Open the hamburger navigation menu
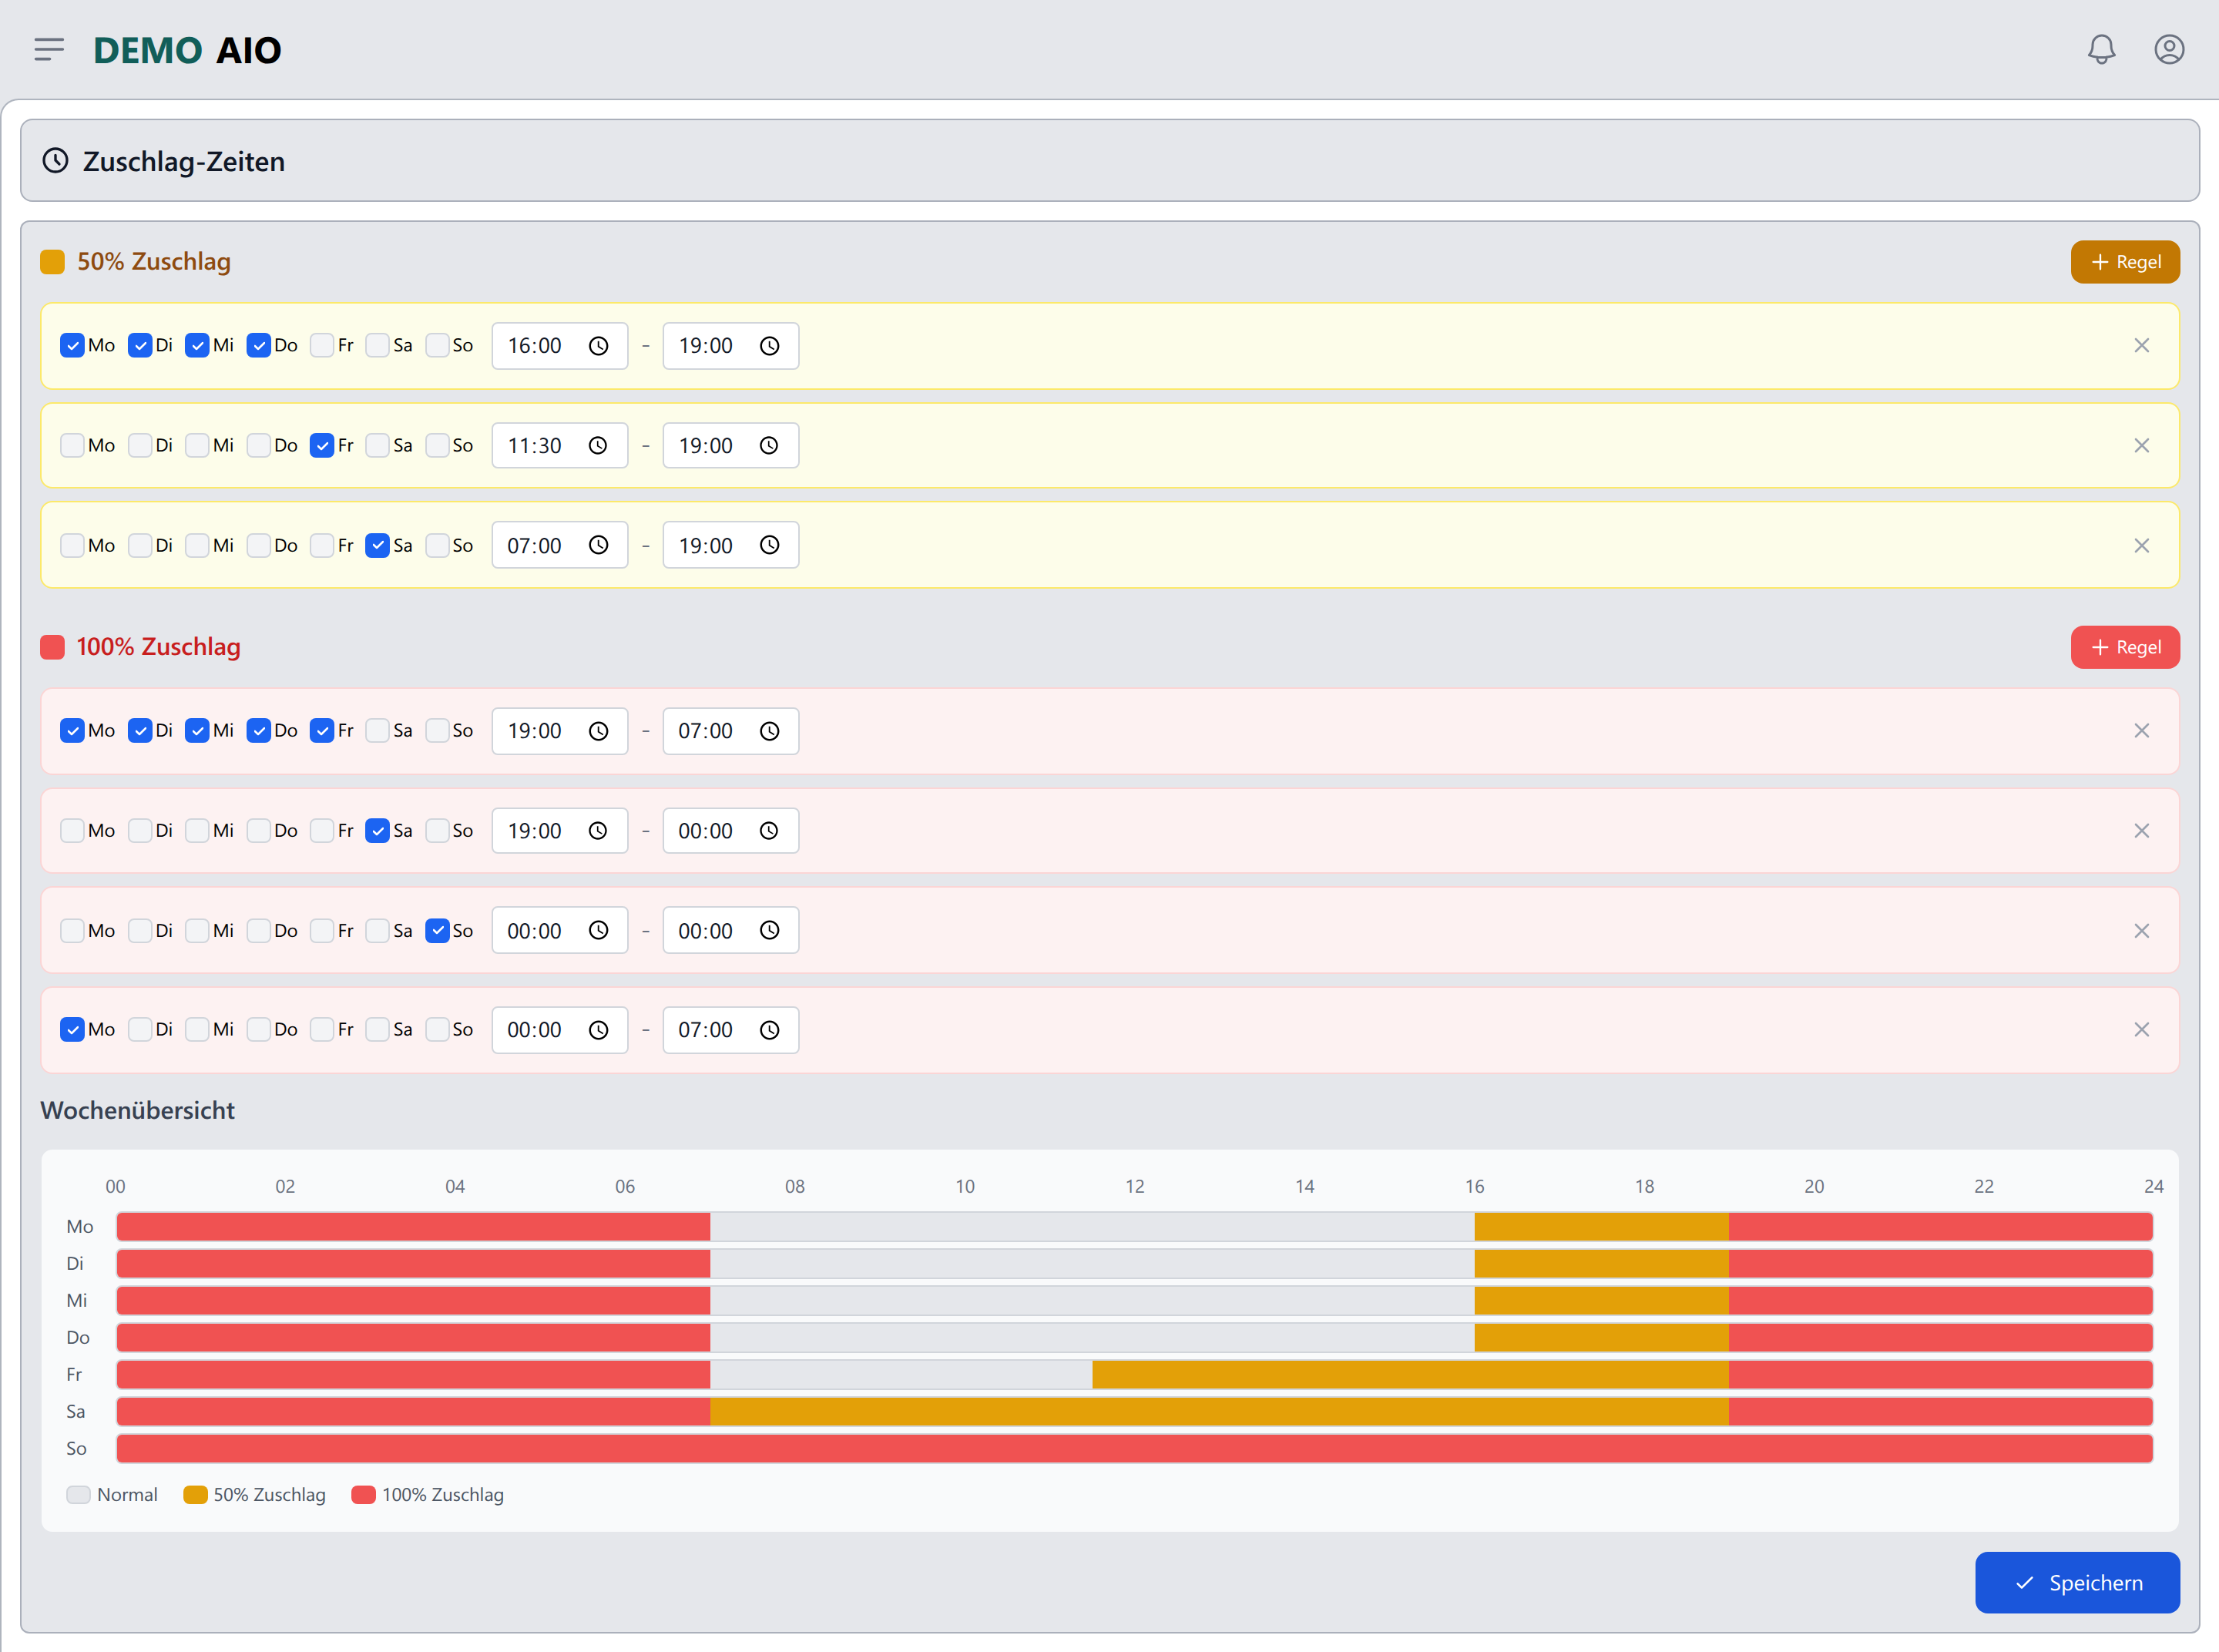 point(49,49)
